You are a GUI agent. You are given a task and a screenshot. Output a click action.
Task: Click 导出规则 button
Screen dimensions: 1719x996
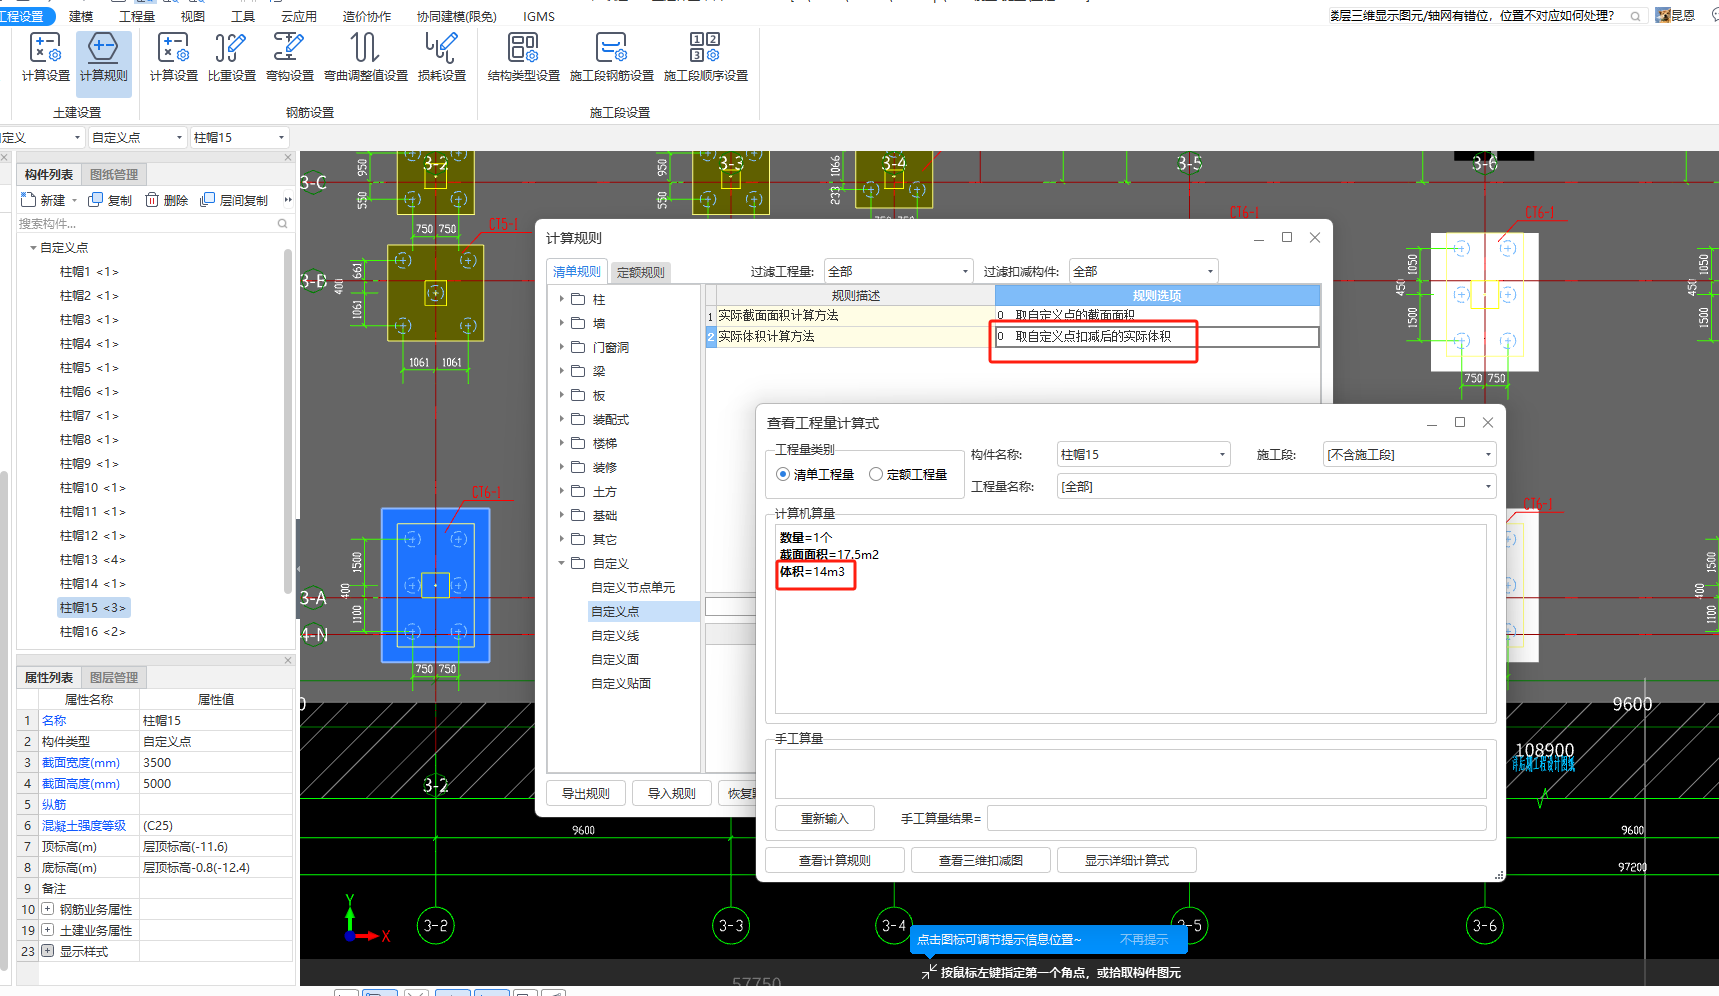586,793
